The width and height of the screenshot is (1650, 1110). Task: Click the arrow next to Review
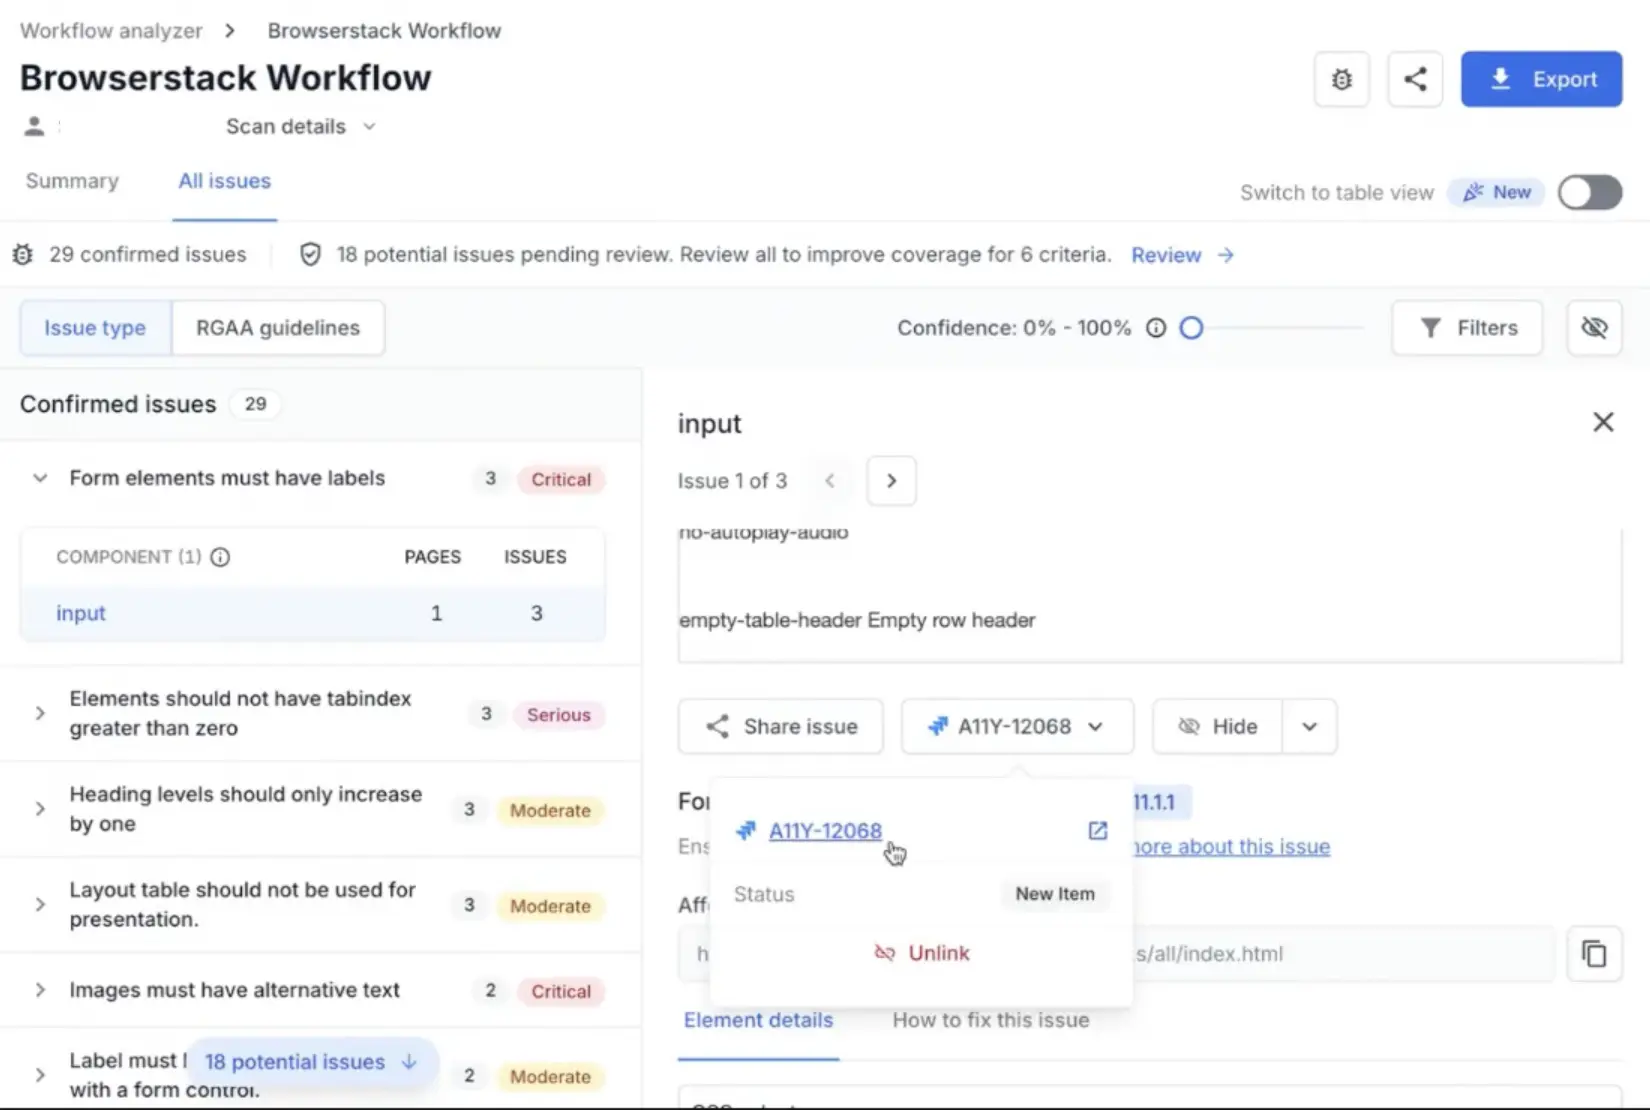[x=1226, y=255]
